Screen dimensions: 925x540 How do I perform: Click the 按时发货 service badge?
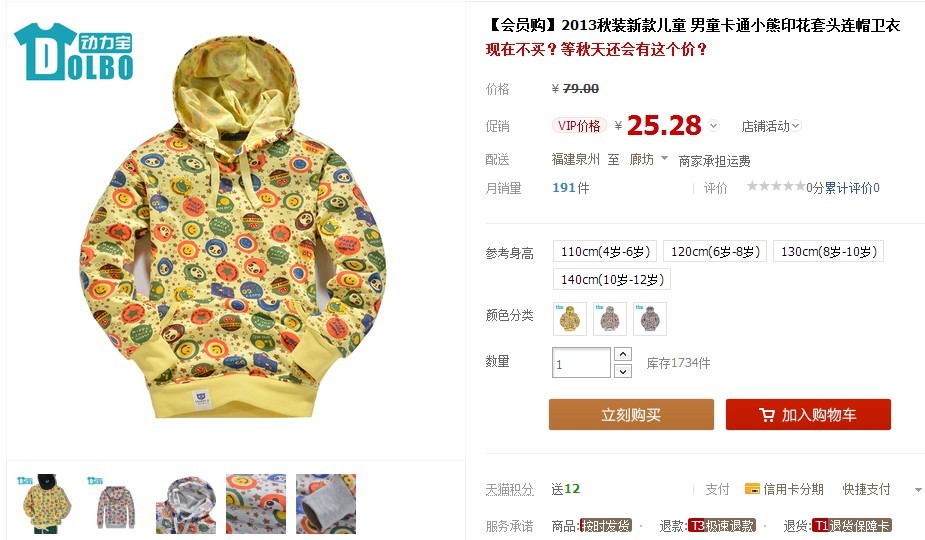(x=606, y=525)
